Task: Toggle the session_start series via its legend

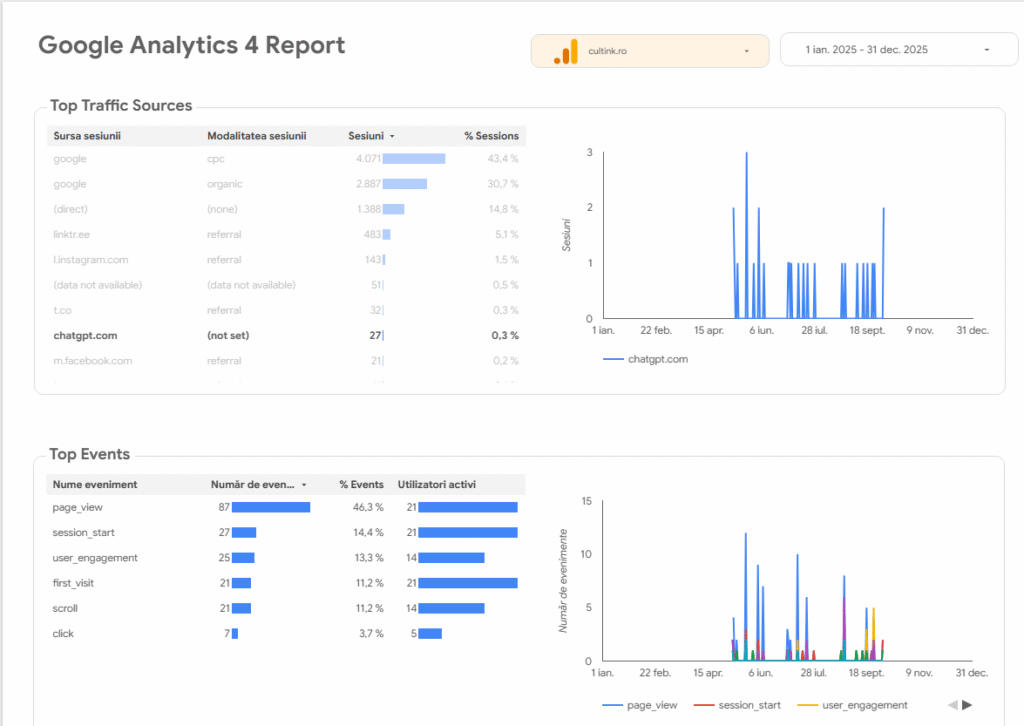Action: click(737, 704)
